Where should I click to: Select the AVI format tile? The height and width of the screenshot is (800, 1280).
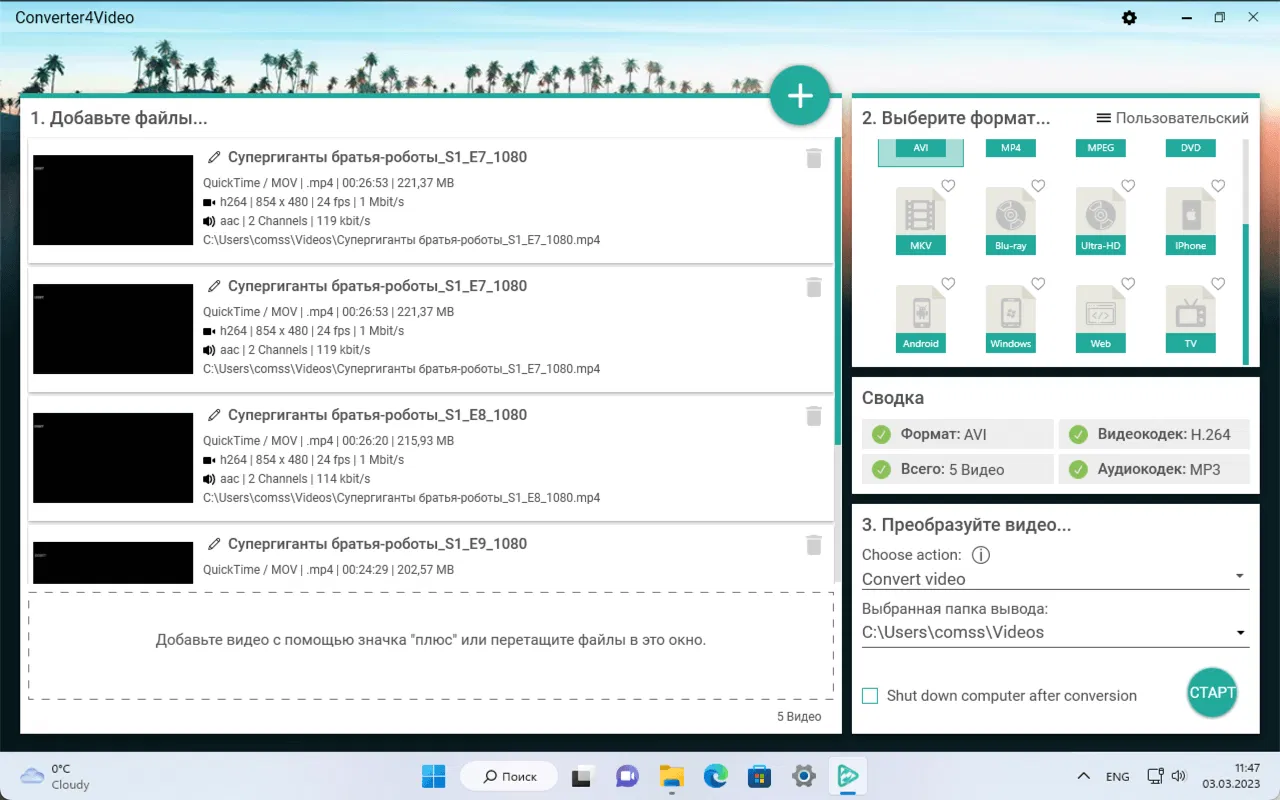click(921, 151)
